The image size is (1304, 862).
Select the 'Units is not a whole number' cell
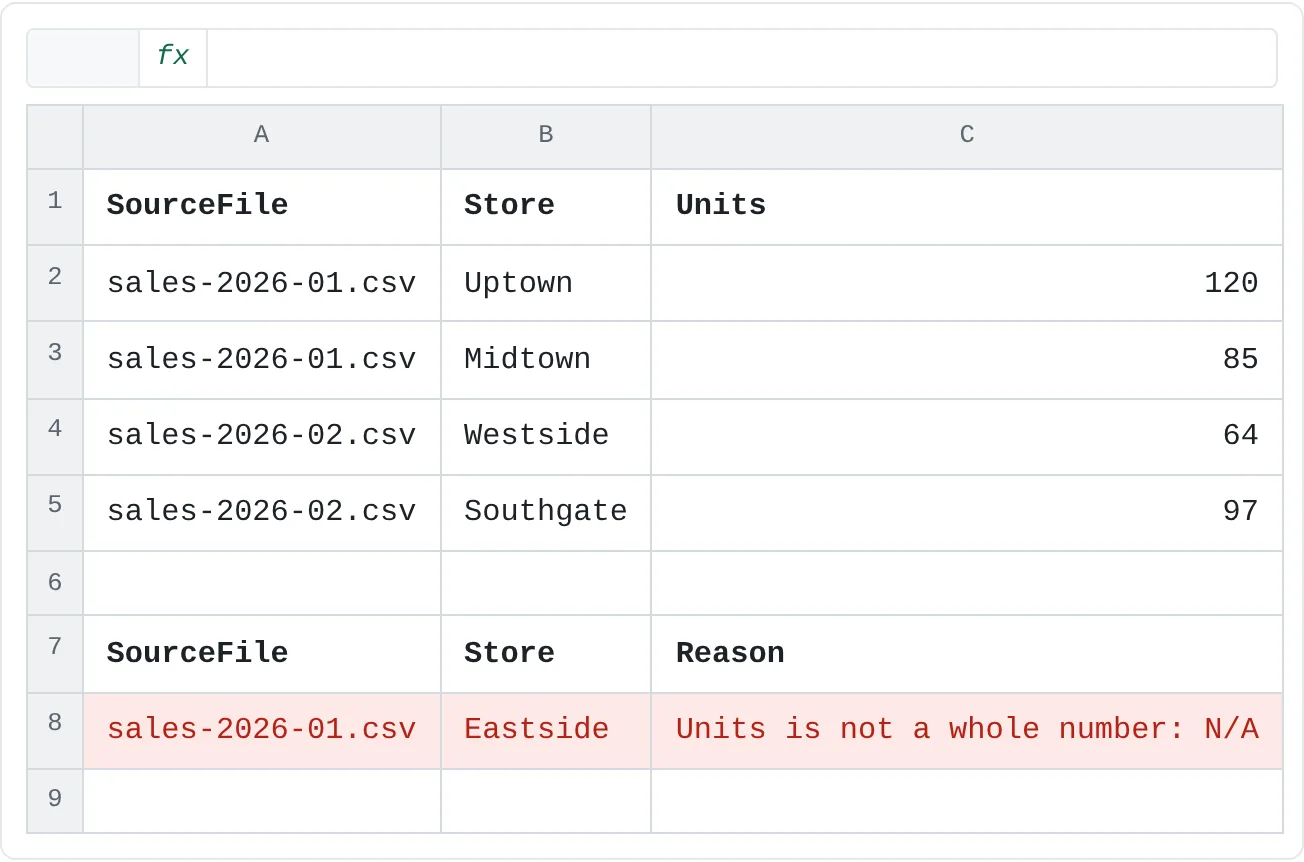967,731
